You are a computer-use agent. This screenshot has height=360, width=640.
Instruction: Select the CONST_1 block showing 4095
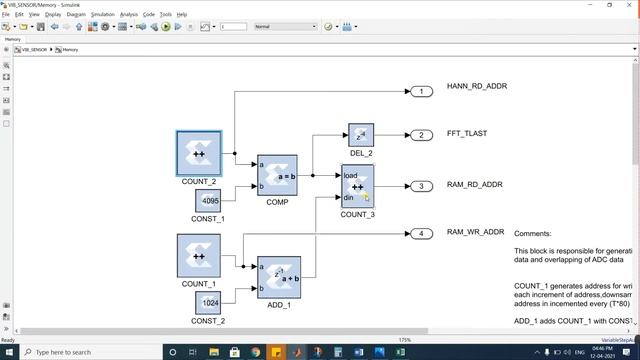click(208, 200)
